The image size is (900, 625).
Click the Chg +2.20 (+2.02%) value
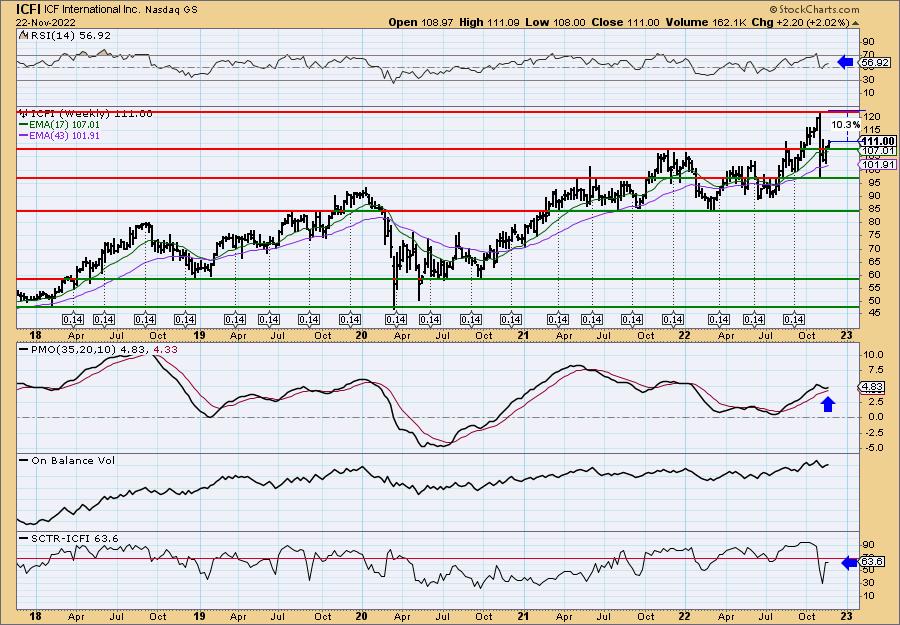click(812, 22)
